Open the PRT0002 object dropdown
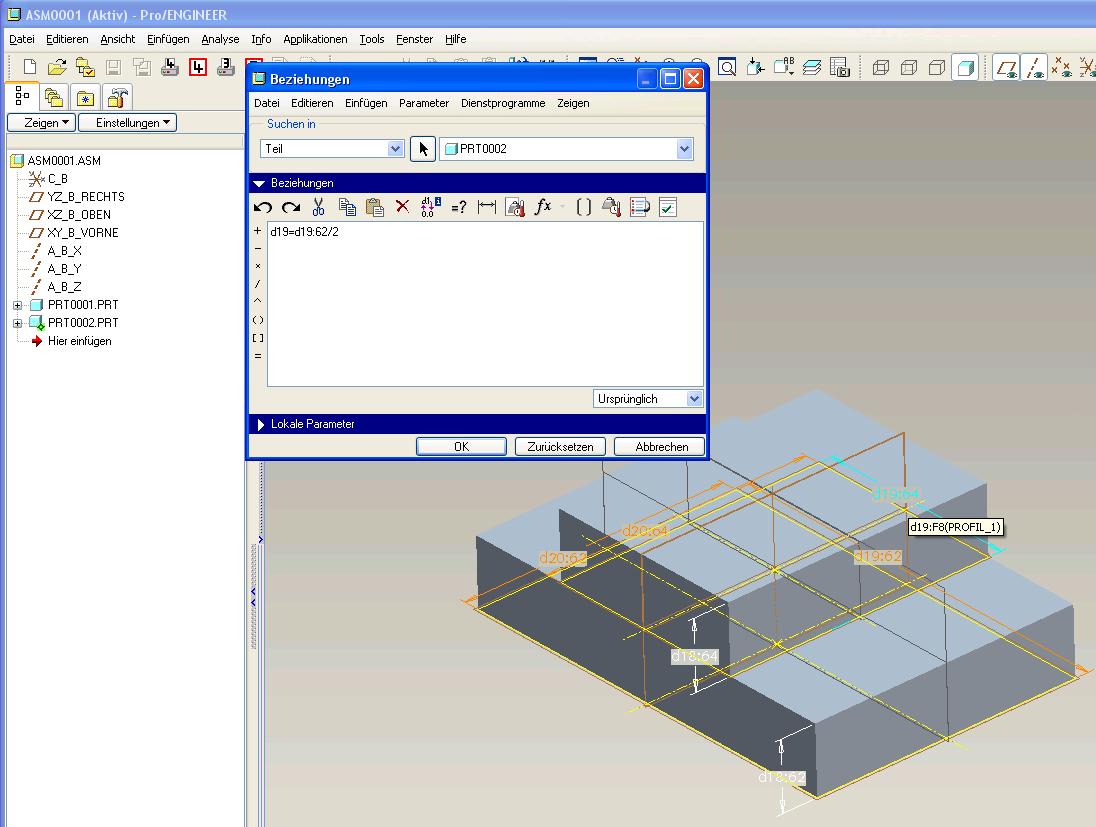Image resolution: width=1096 pixels, height=827 pixels. coord(684,148)
